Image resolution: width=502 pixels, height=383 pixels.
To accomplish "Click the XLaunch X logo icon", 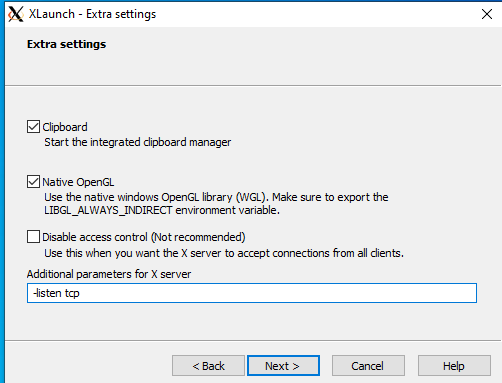I will (x=16, y=14).
